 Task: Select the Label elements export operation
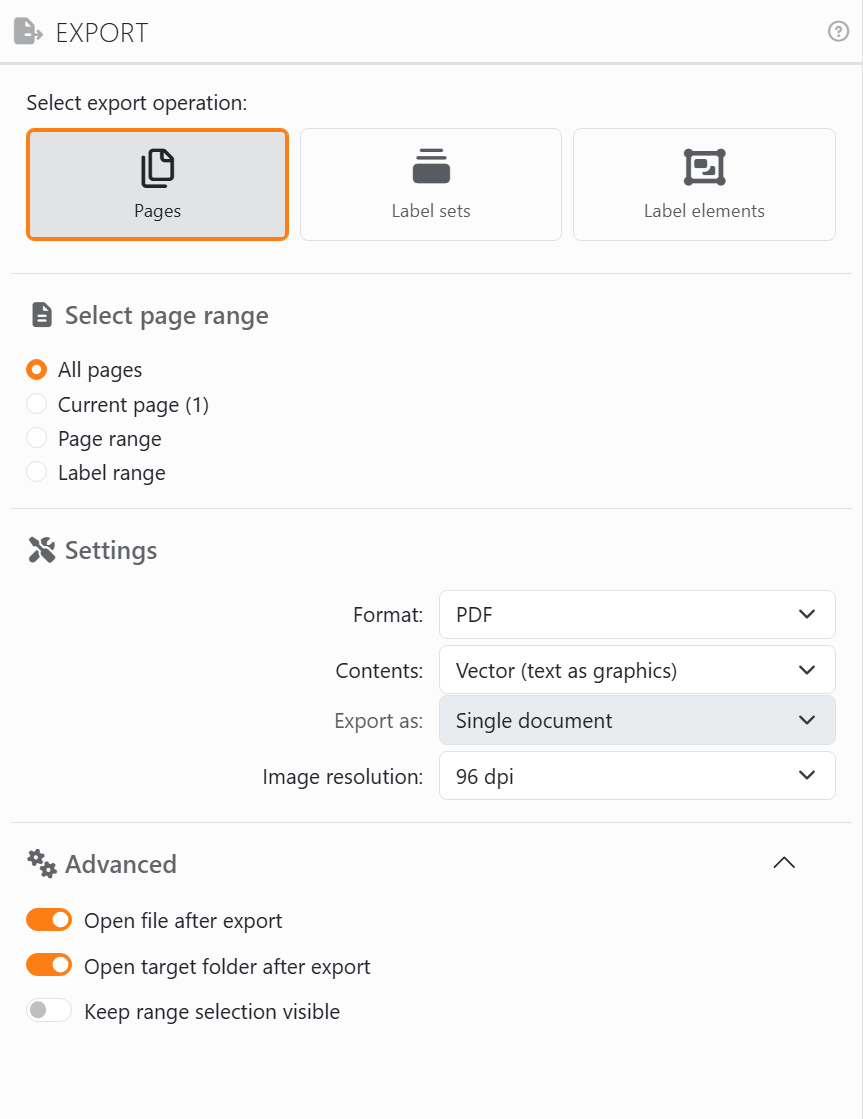tap(704, 184)
